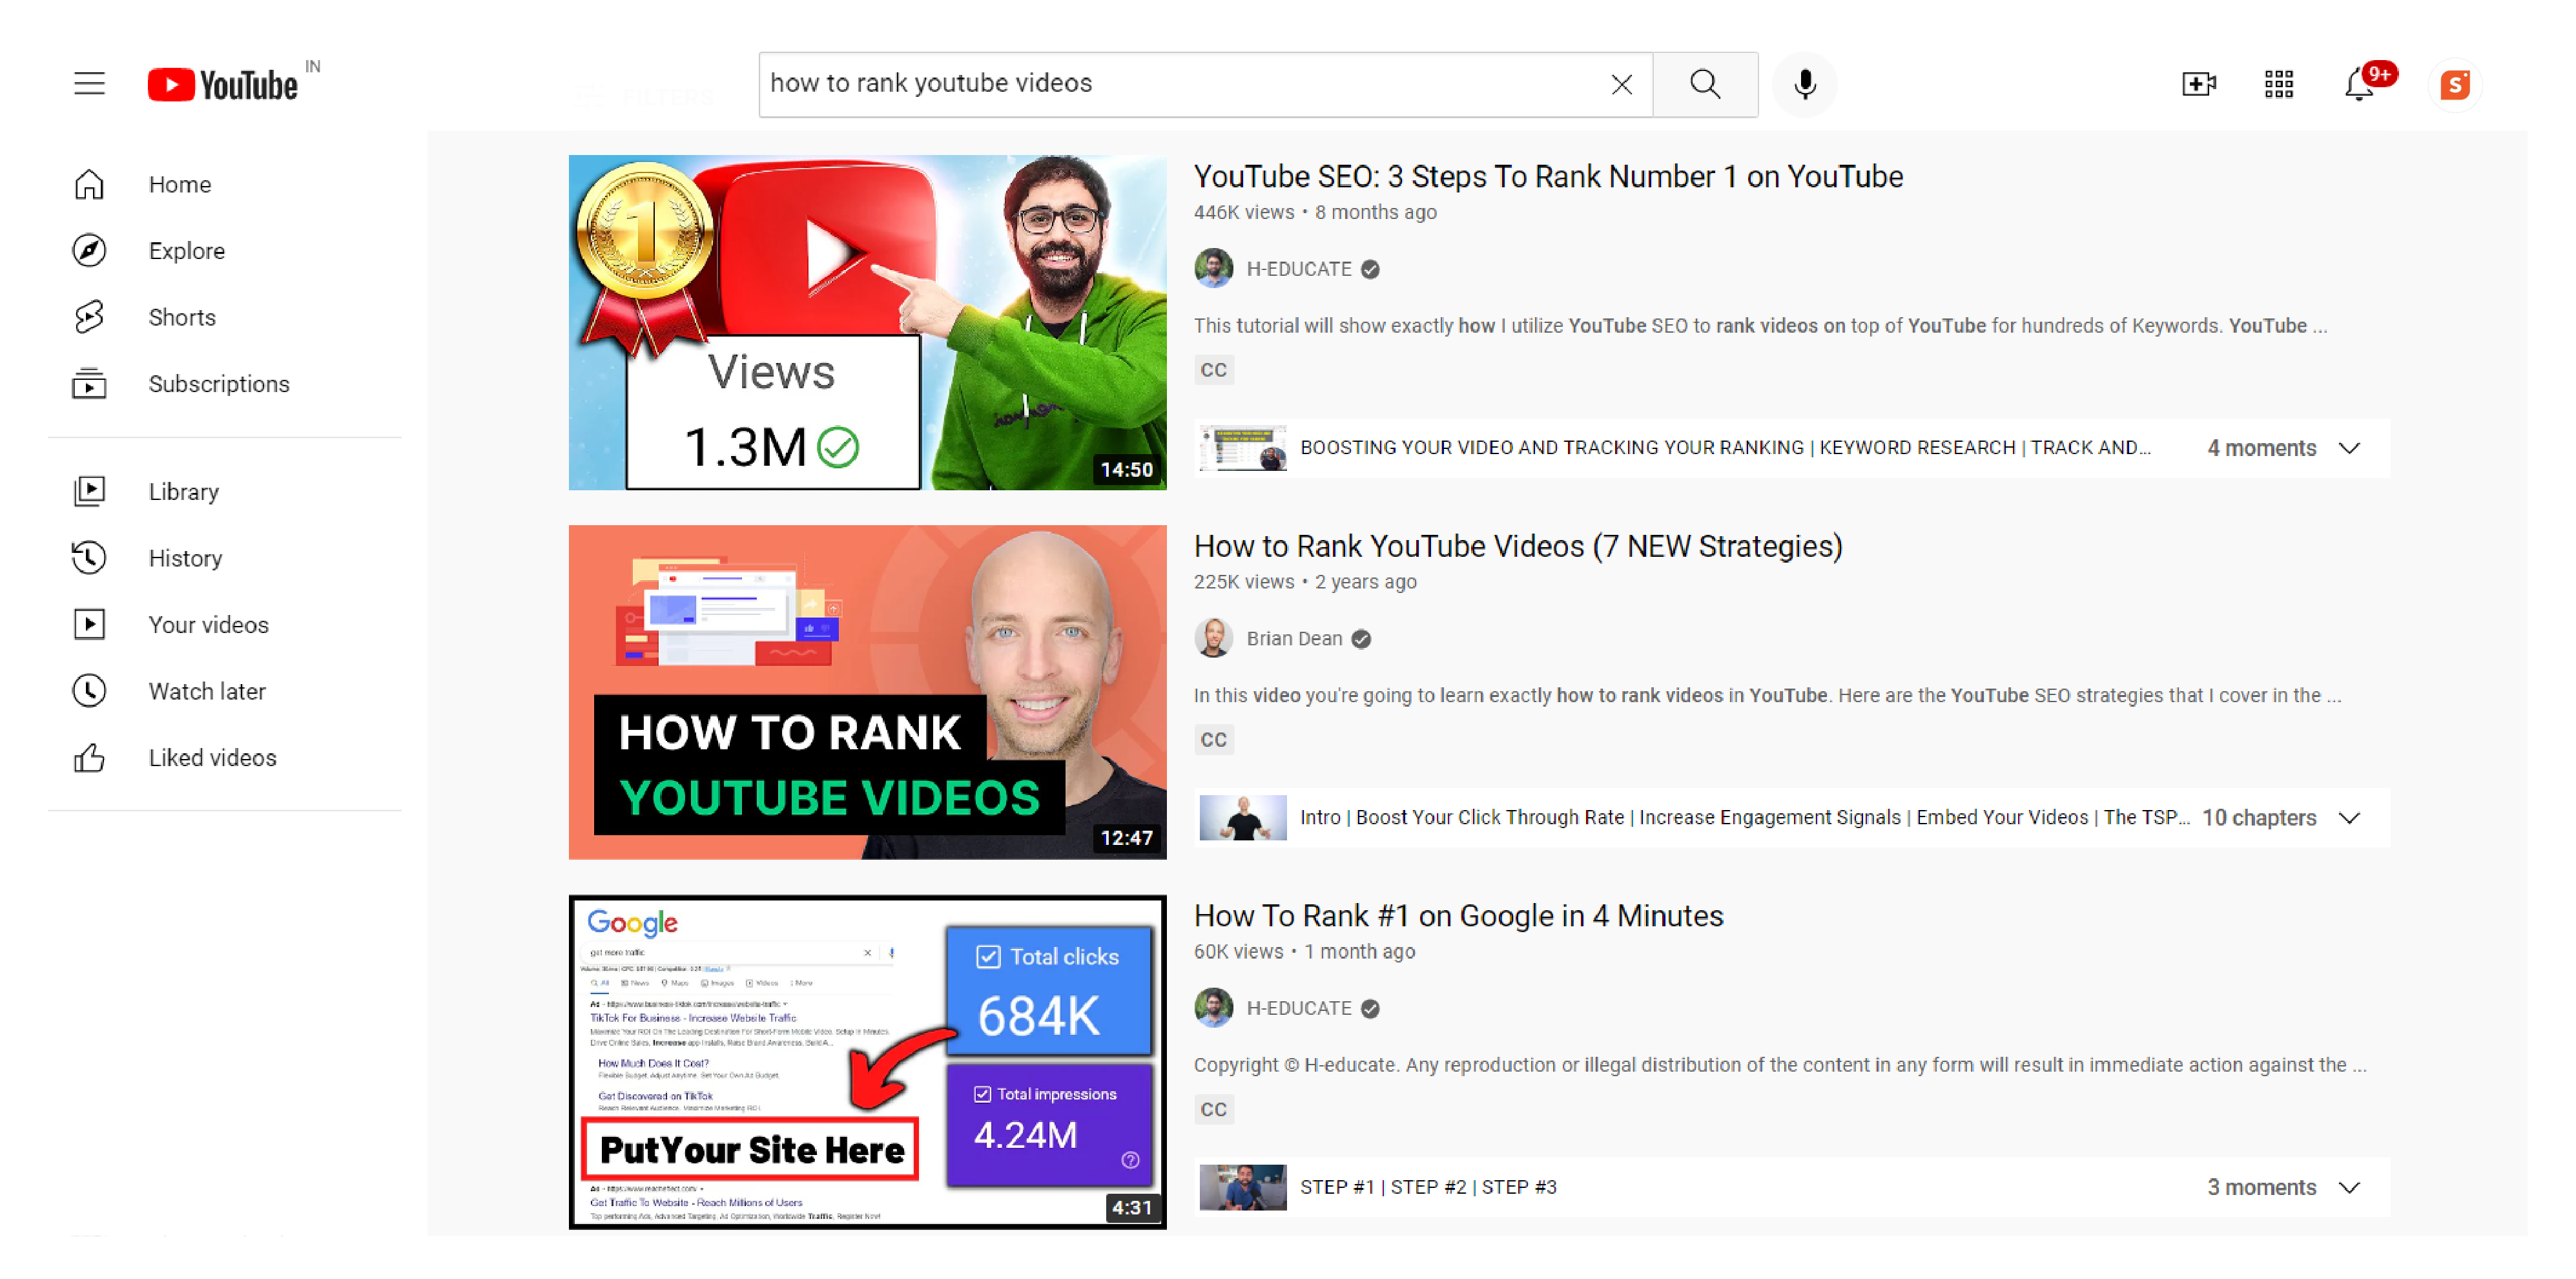The width and height of the screenshot is (2576, 1279).
Task: Open Rank #1 on Google thumbnail
Action: (867, 1062)
